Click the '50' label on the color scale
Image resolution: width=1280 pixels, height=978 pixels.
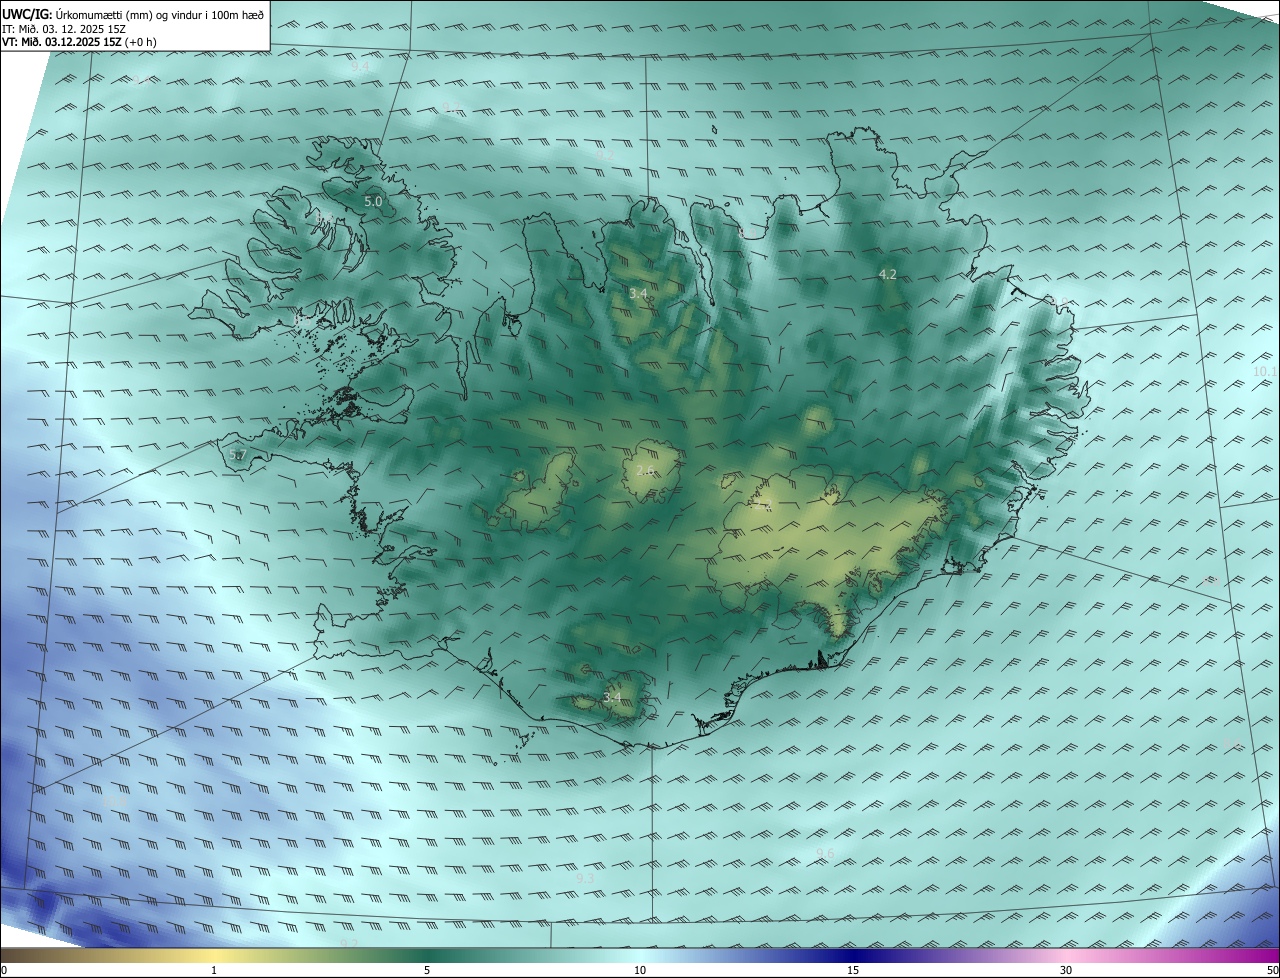[x=1272, y=970]
